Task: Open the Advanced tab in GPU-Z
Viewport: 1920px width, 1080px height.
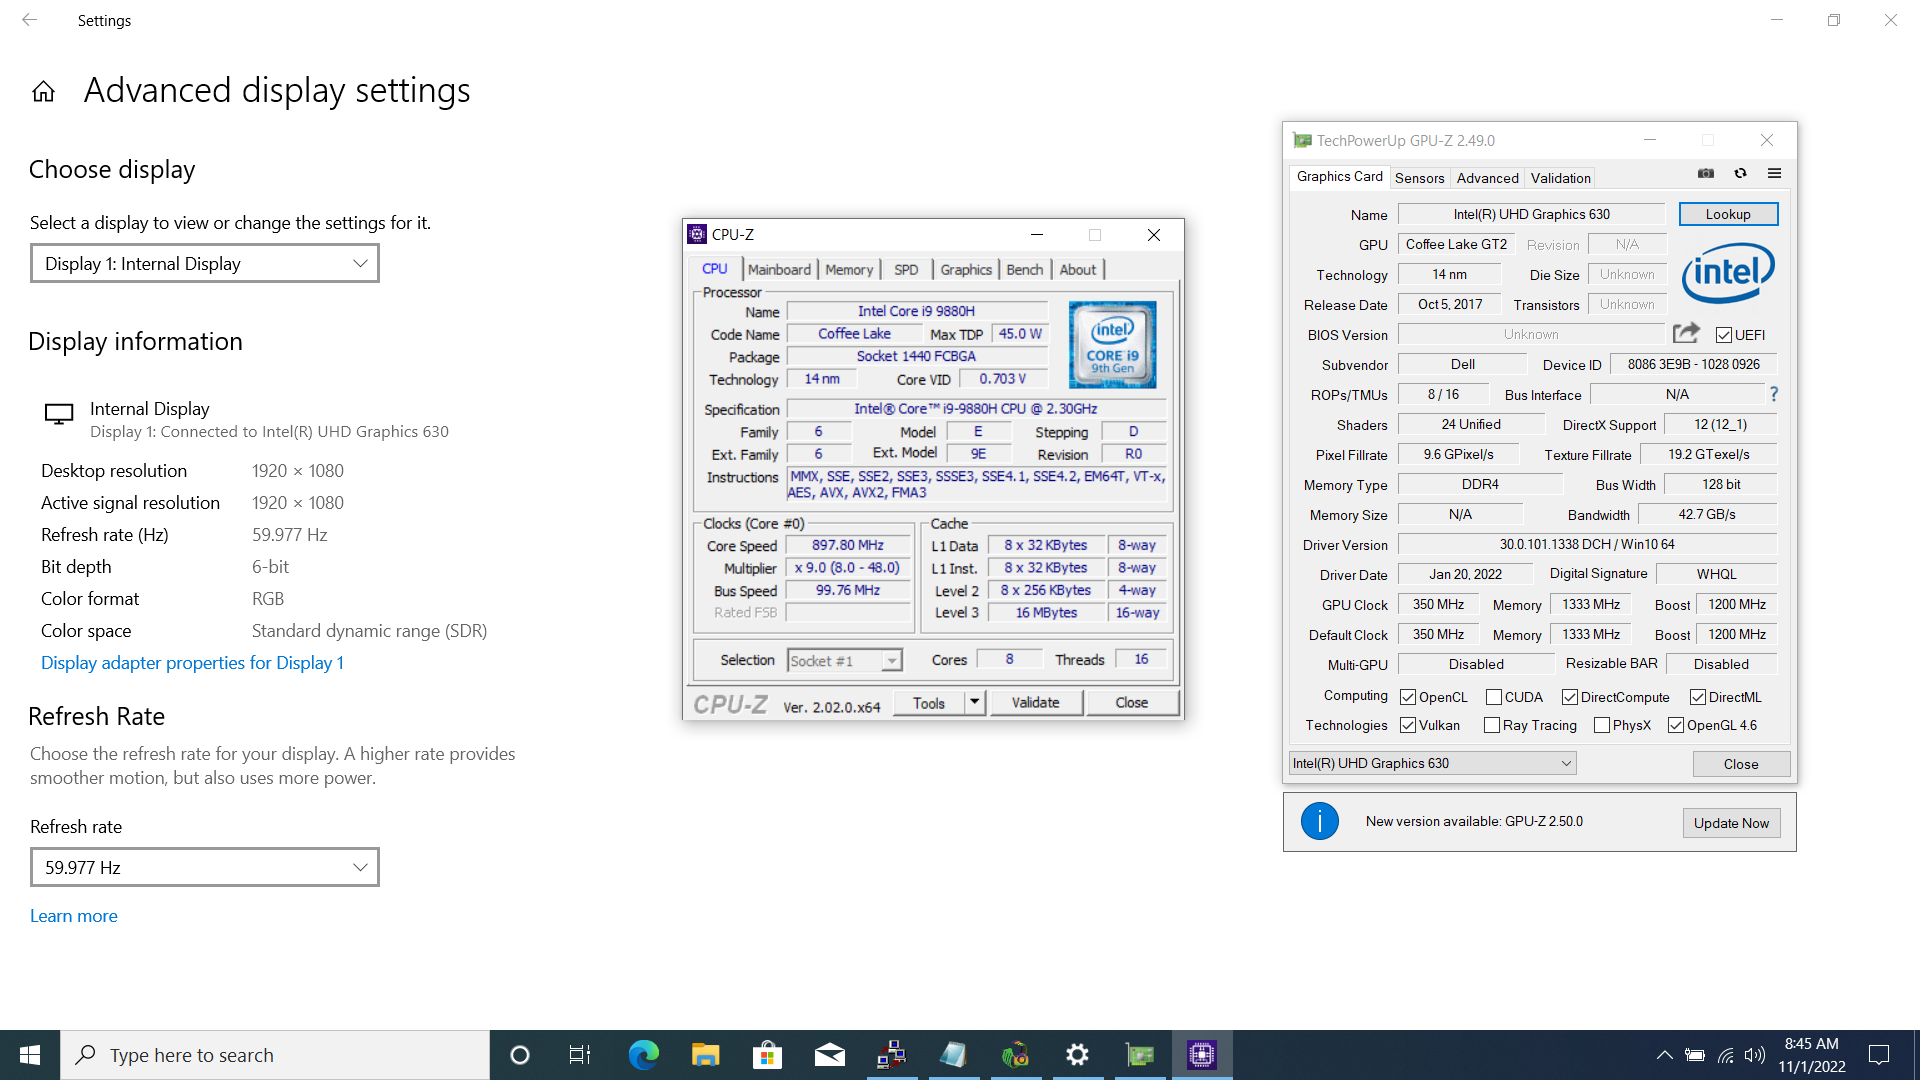Action: [x=1487, y=178]
